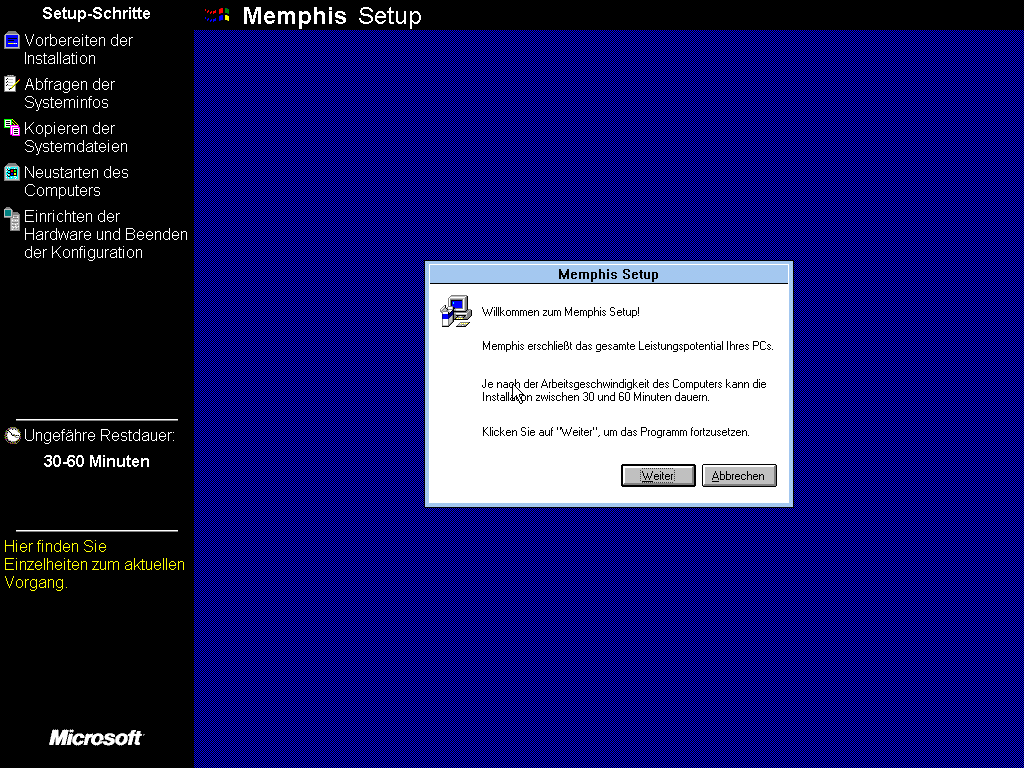The image size is (1024, 768).
Task: Select the "Neustarten des Computers" step text
Action: tap(76, 182)
